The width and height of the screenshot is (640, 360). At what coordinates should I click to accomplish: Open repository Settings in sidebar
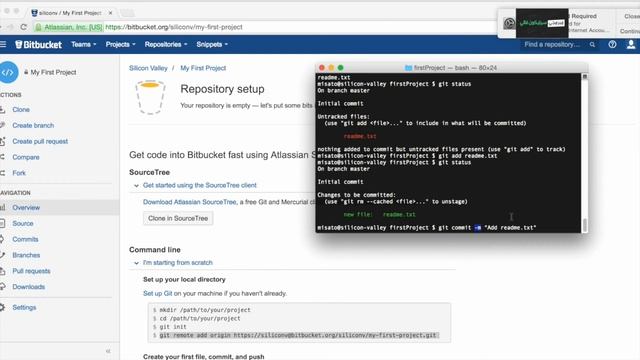(x=24, y=307)
